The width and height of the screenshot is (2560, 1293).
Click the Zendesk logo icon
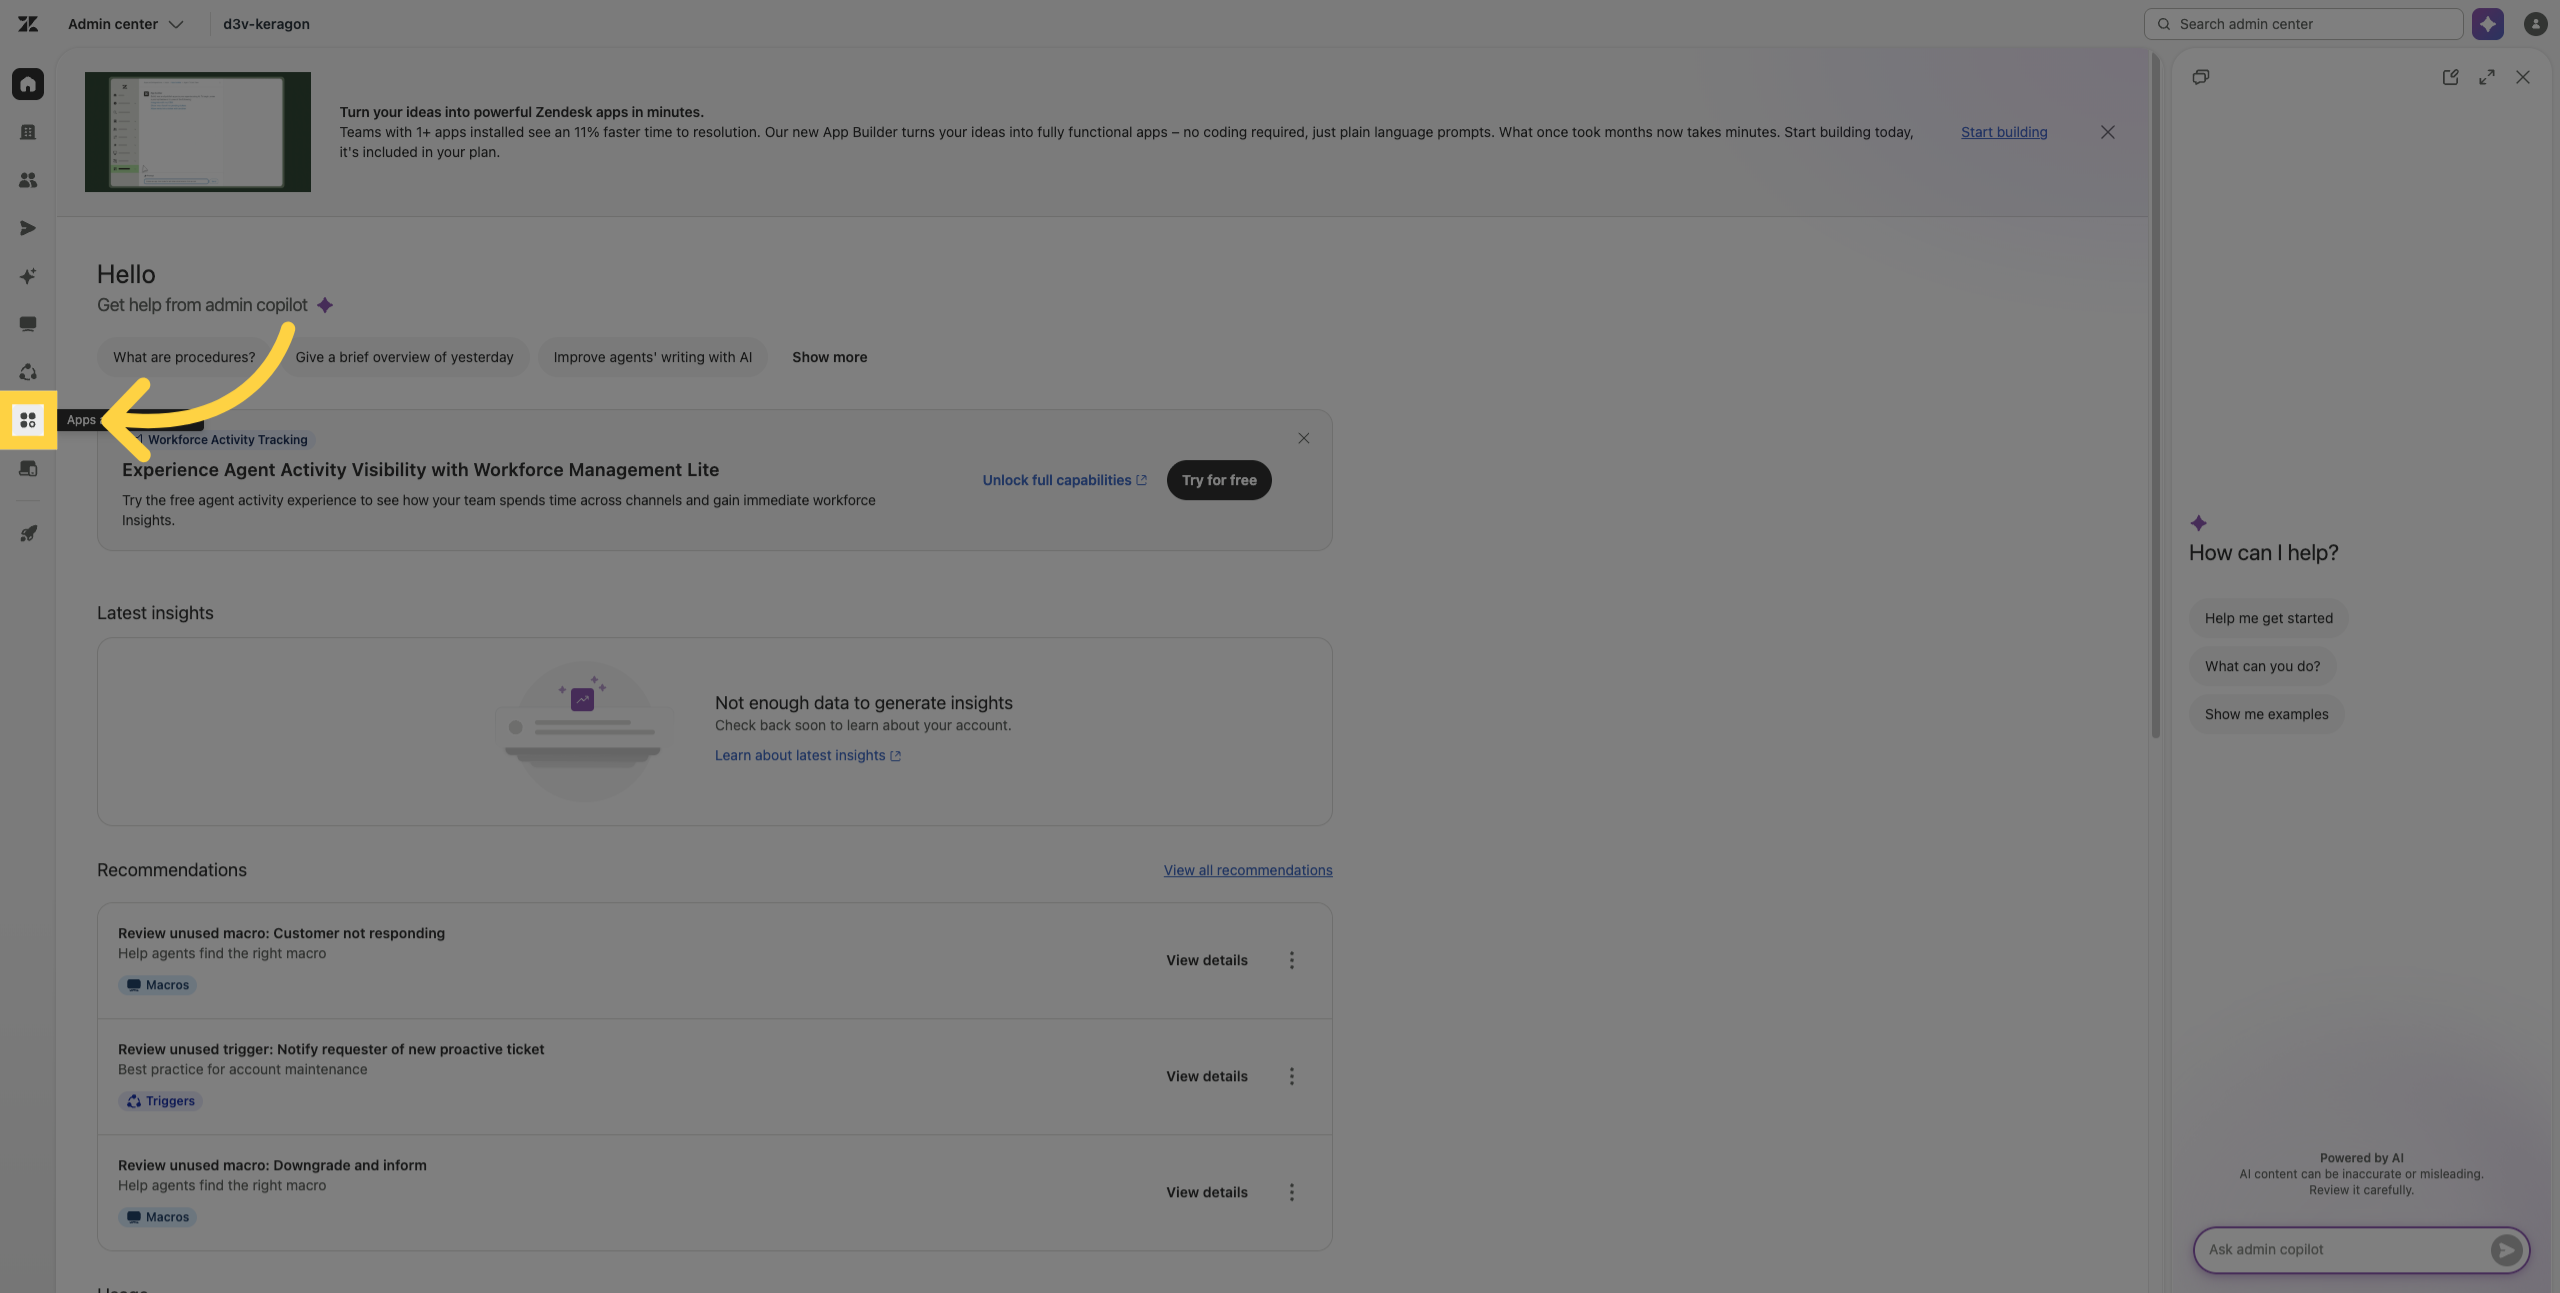click(28, 24)
